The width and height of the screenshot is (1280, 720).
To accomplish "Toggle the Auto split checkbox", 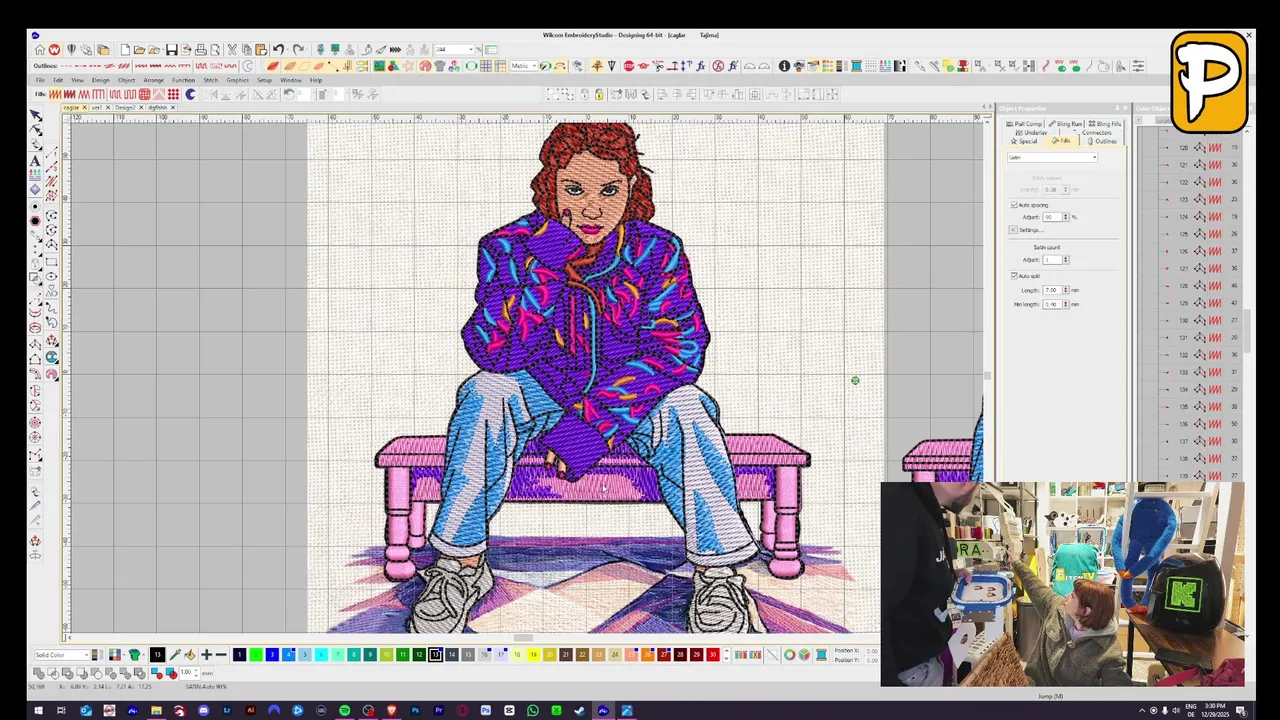I will tap(1014, 275).
